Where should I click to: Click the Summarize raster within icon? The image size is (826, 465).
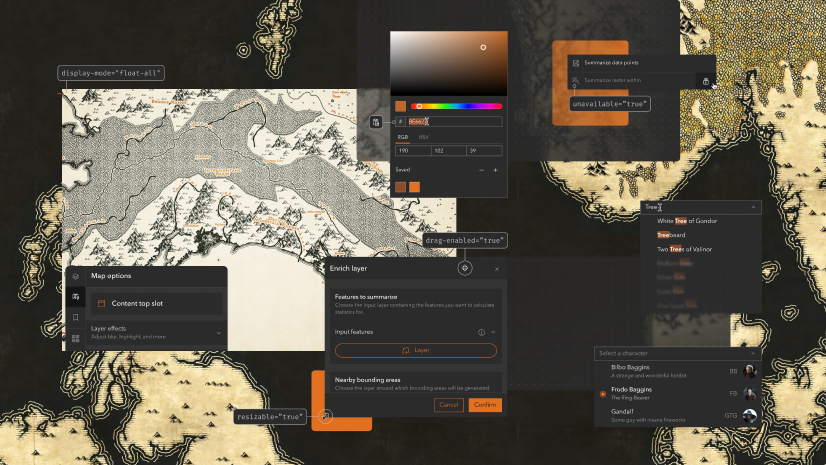pos(576,81)
